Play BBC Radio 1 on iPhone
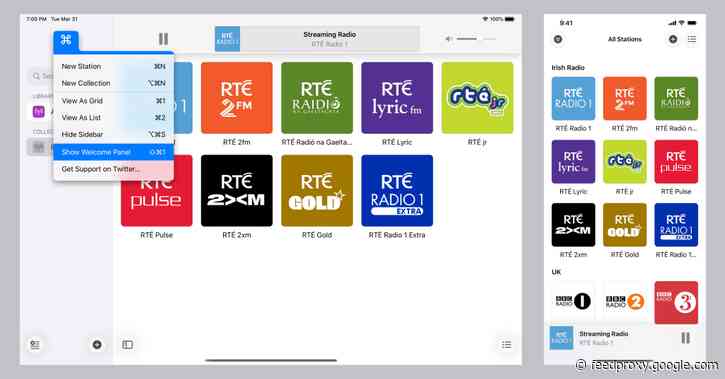 pyautogui.click(x=573, y=302)
